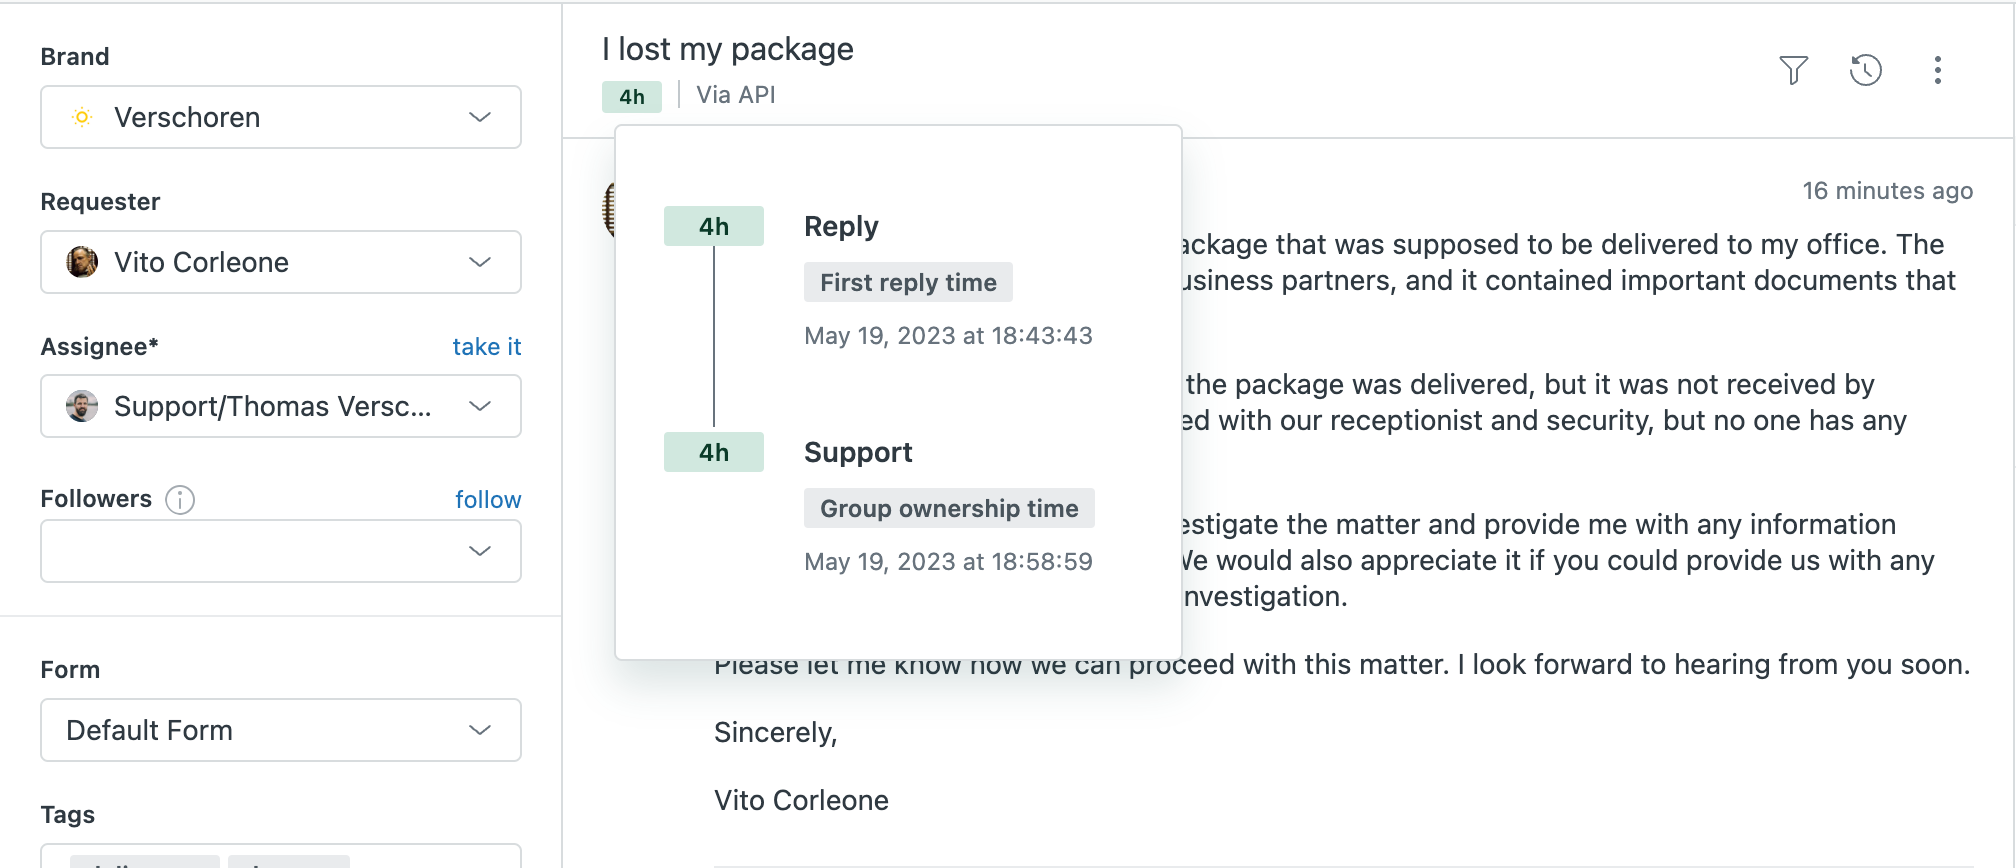Image resolution: width=2016 pixels, height=868 pixels.
Task: Open the ticket events history icon
Action: click(1865, 70)
